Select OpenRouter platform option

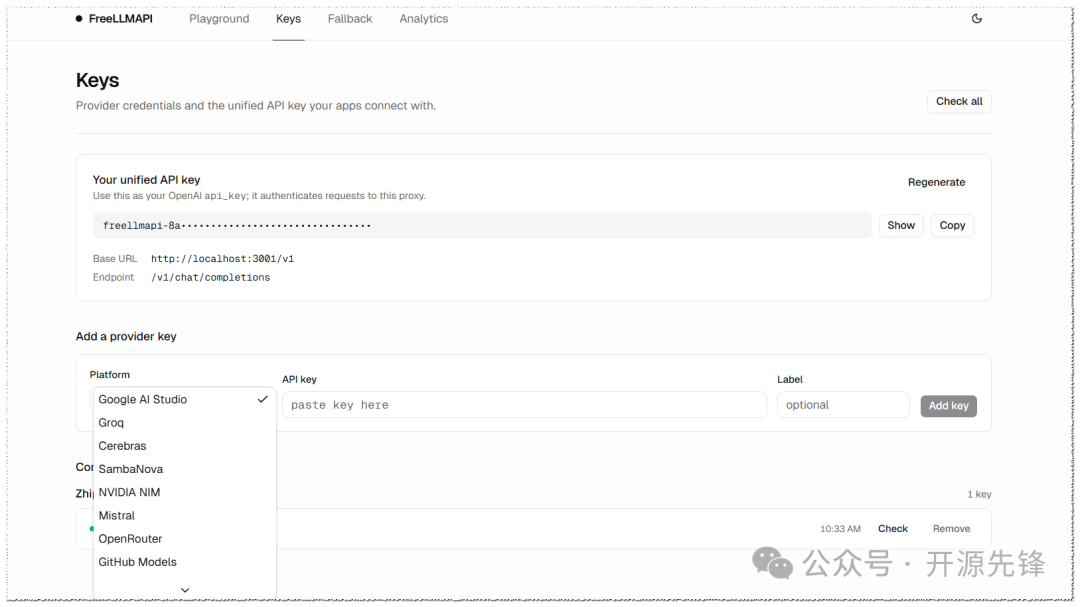[185, 539]
